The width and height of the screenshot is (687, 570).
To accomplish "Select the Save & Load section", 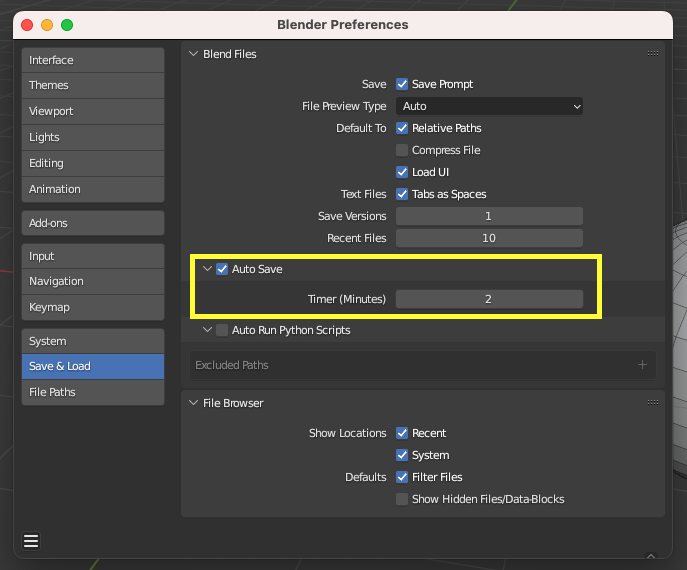I will tap(93, 366).
